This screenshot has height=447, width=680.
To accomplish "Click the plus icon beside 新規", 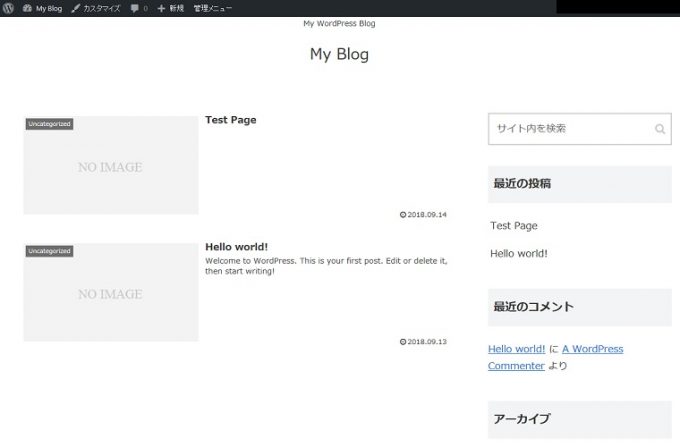I will coord(161,8).
